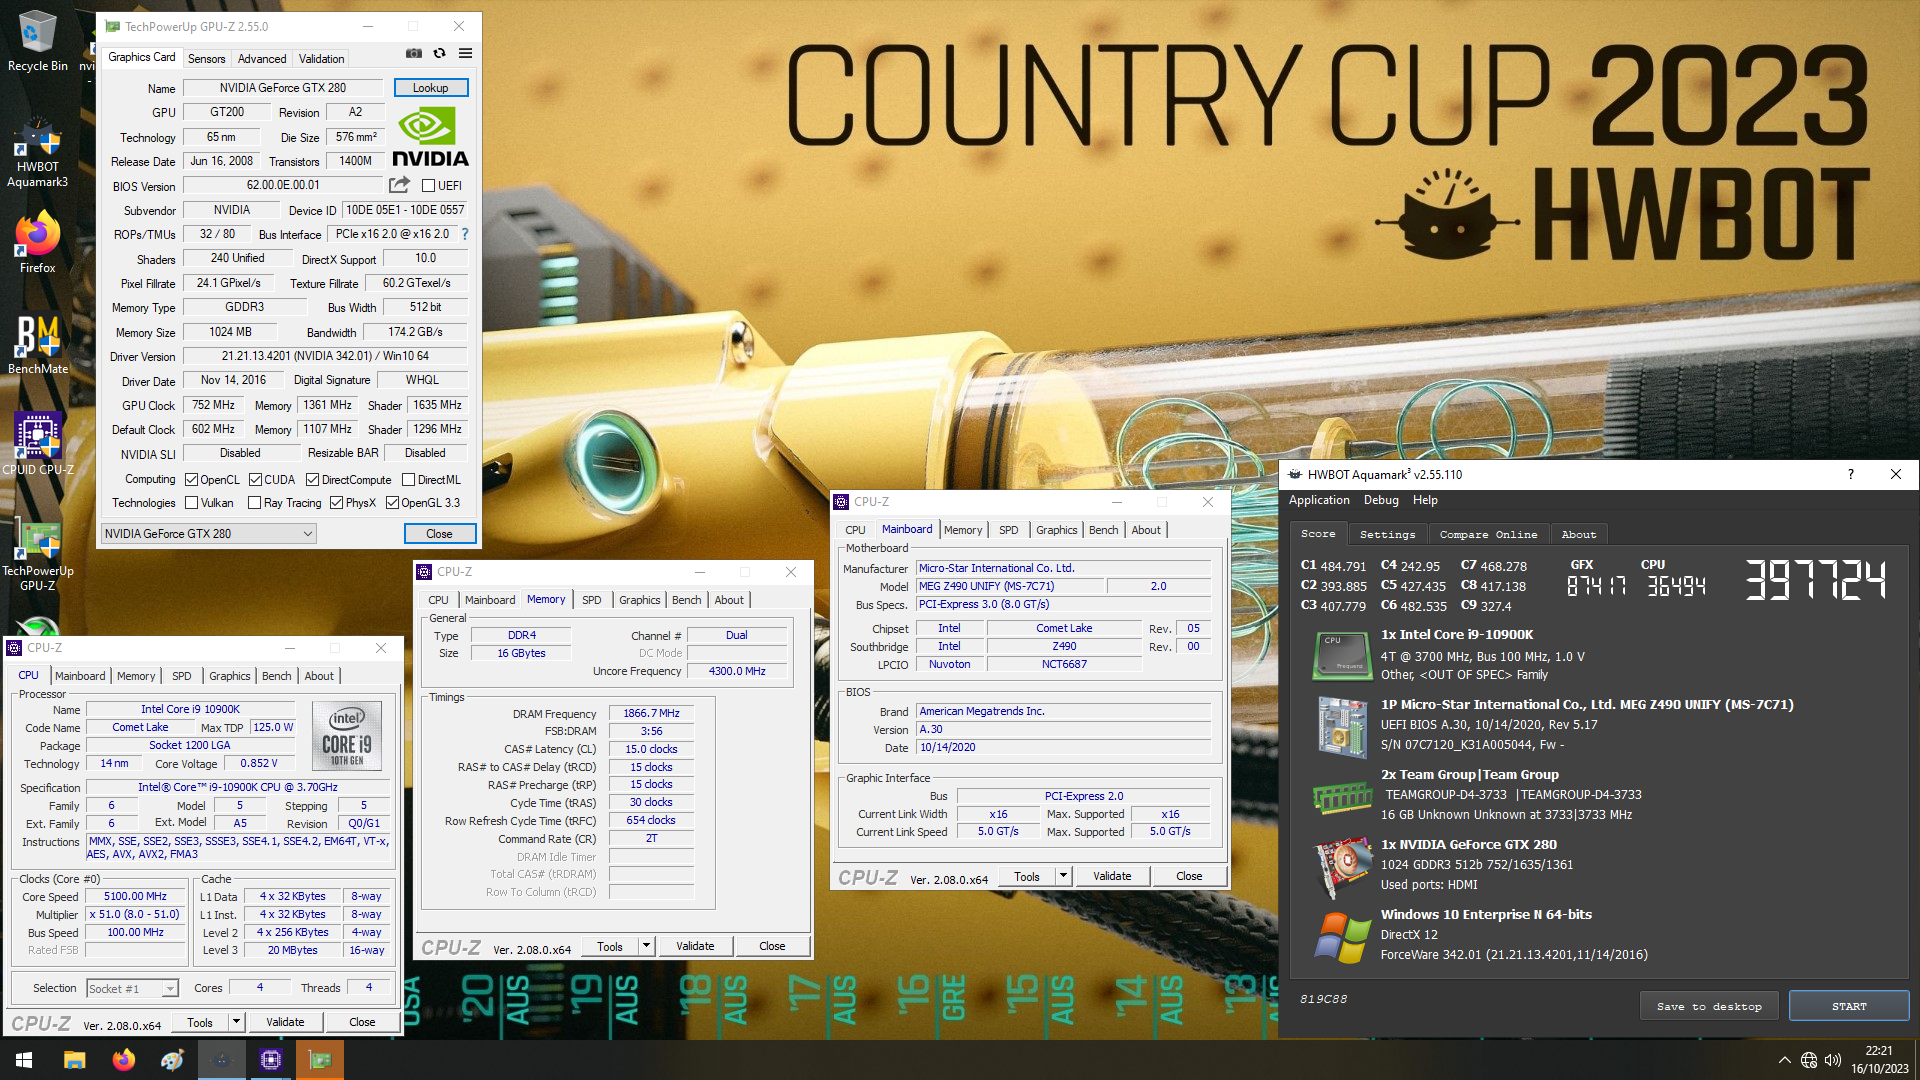Open the Validation tab in GPU-Z

(321, 59)
